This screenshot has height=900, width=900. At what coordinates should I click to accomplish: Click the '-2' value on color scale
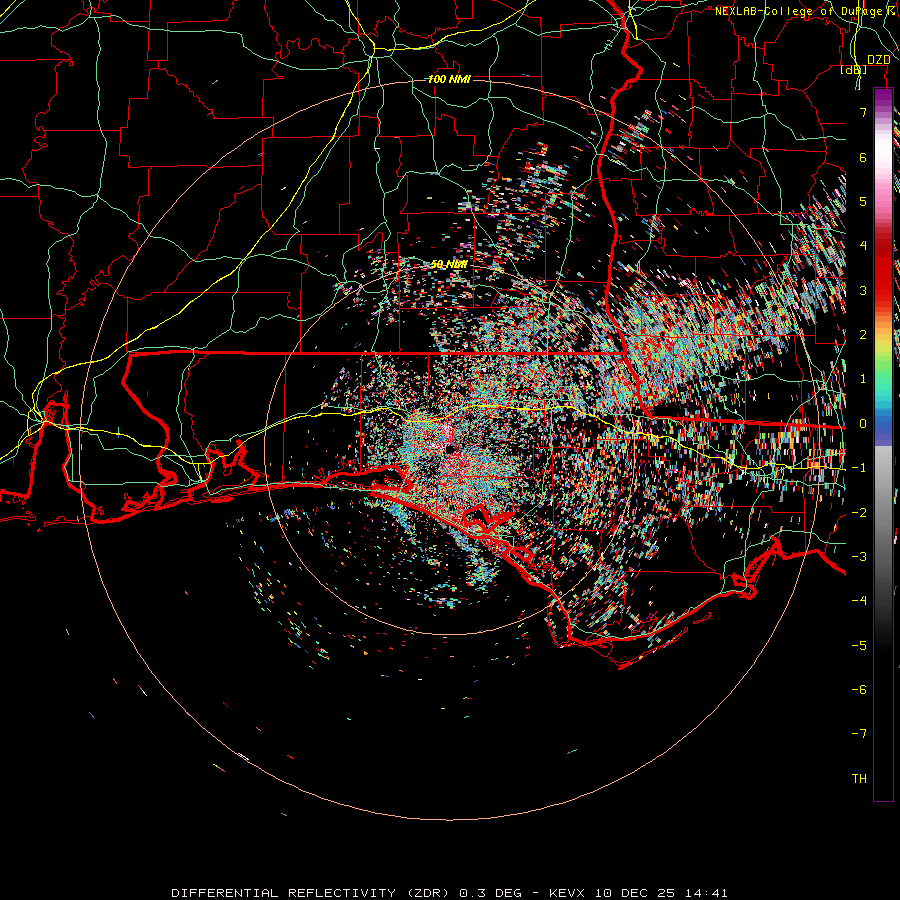point(859,513)
